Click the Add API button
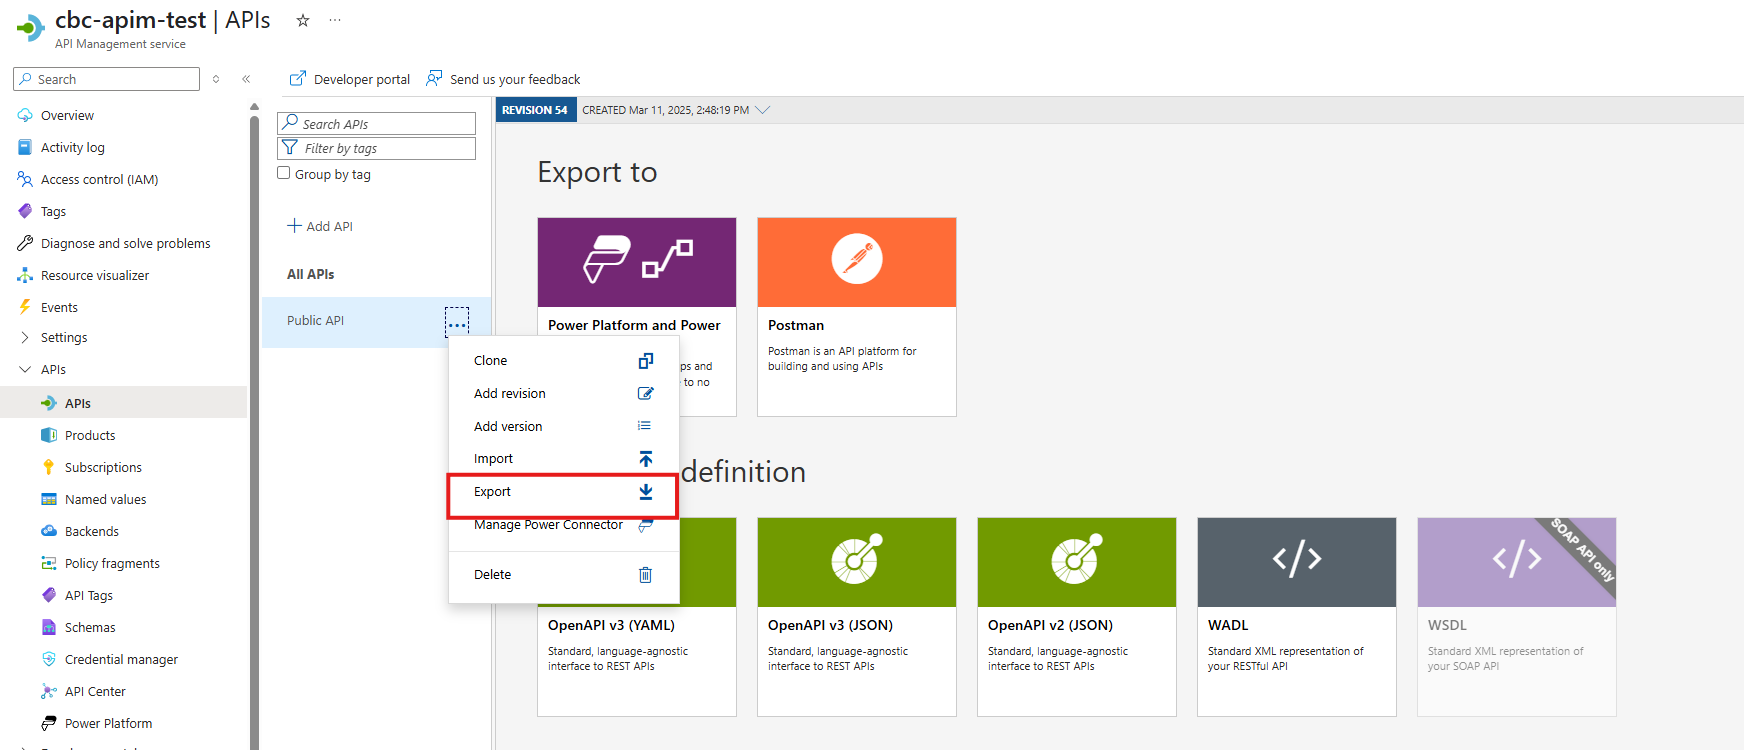Image resolution: width=1744 pixels, height=750 pixels. 320,226
